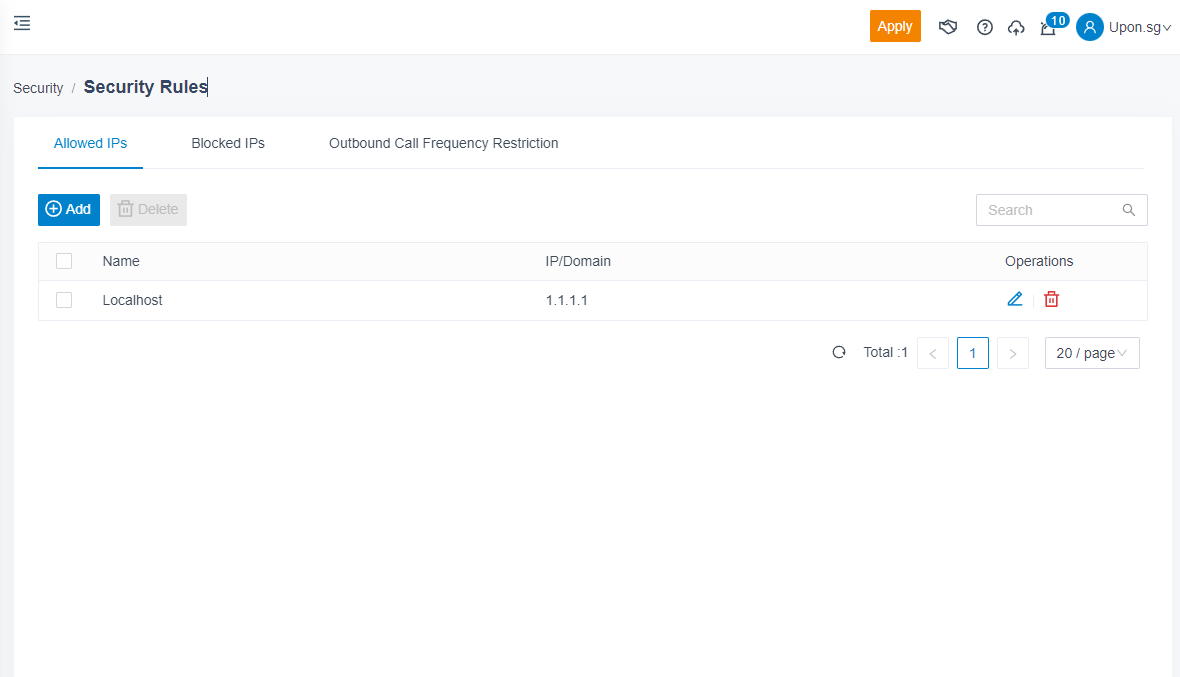
Task: Expand the Upon.sg account menu
Action: tap(1124, 27)
